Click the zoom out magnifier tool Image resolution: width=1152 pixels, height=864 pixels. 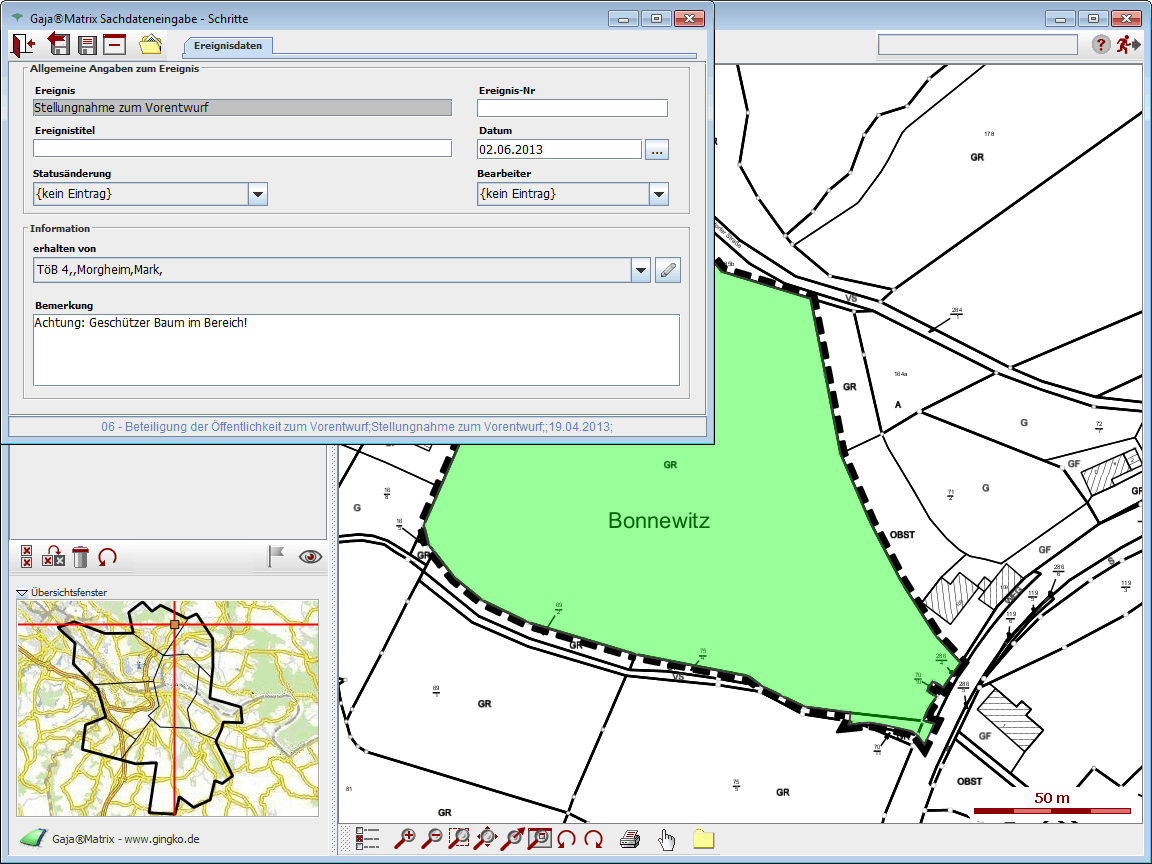coord(432,839)
